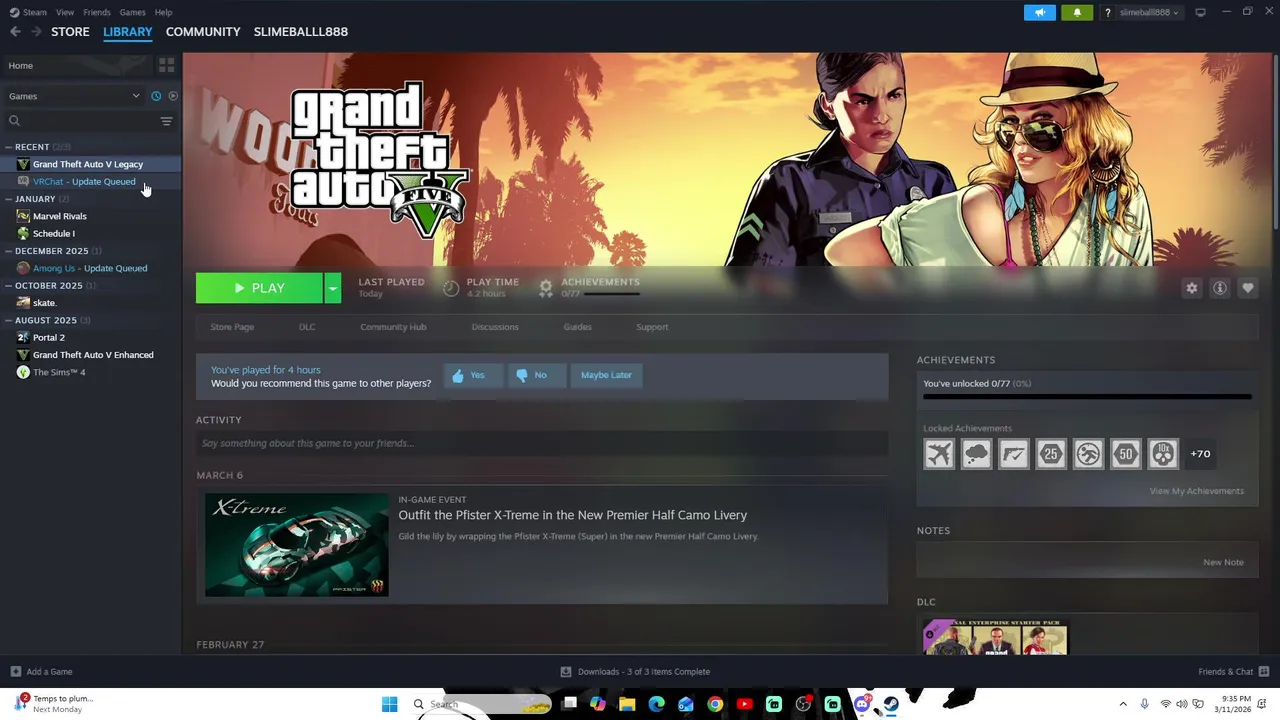
Task: Open the green notifications bell
Action: pos(1077,12)
